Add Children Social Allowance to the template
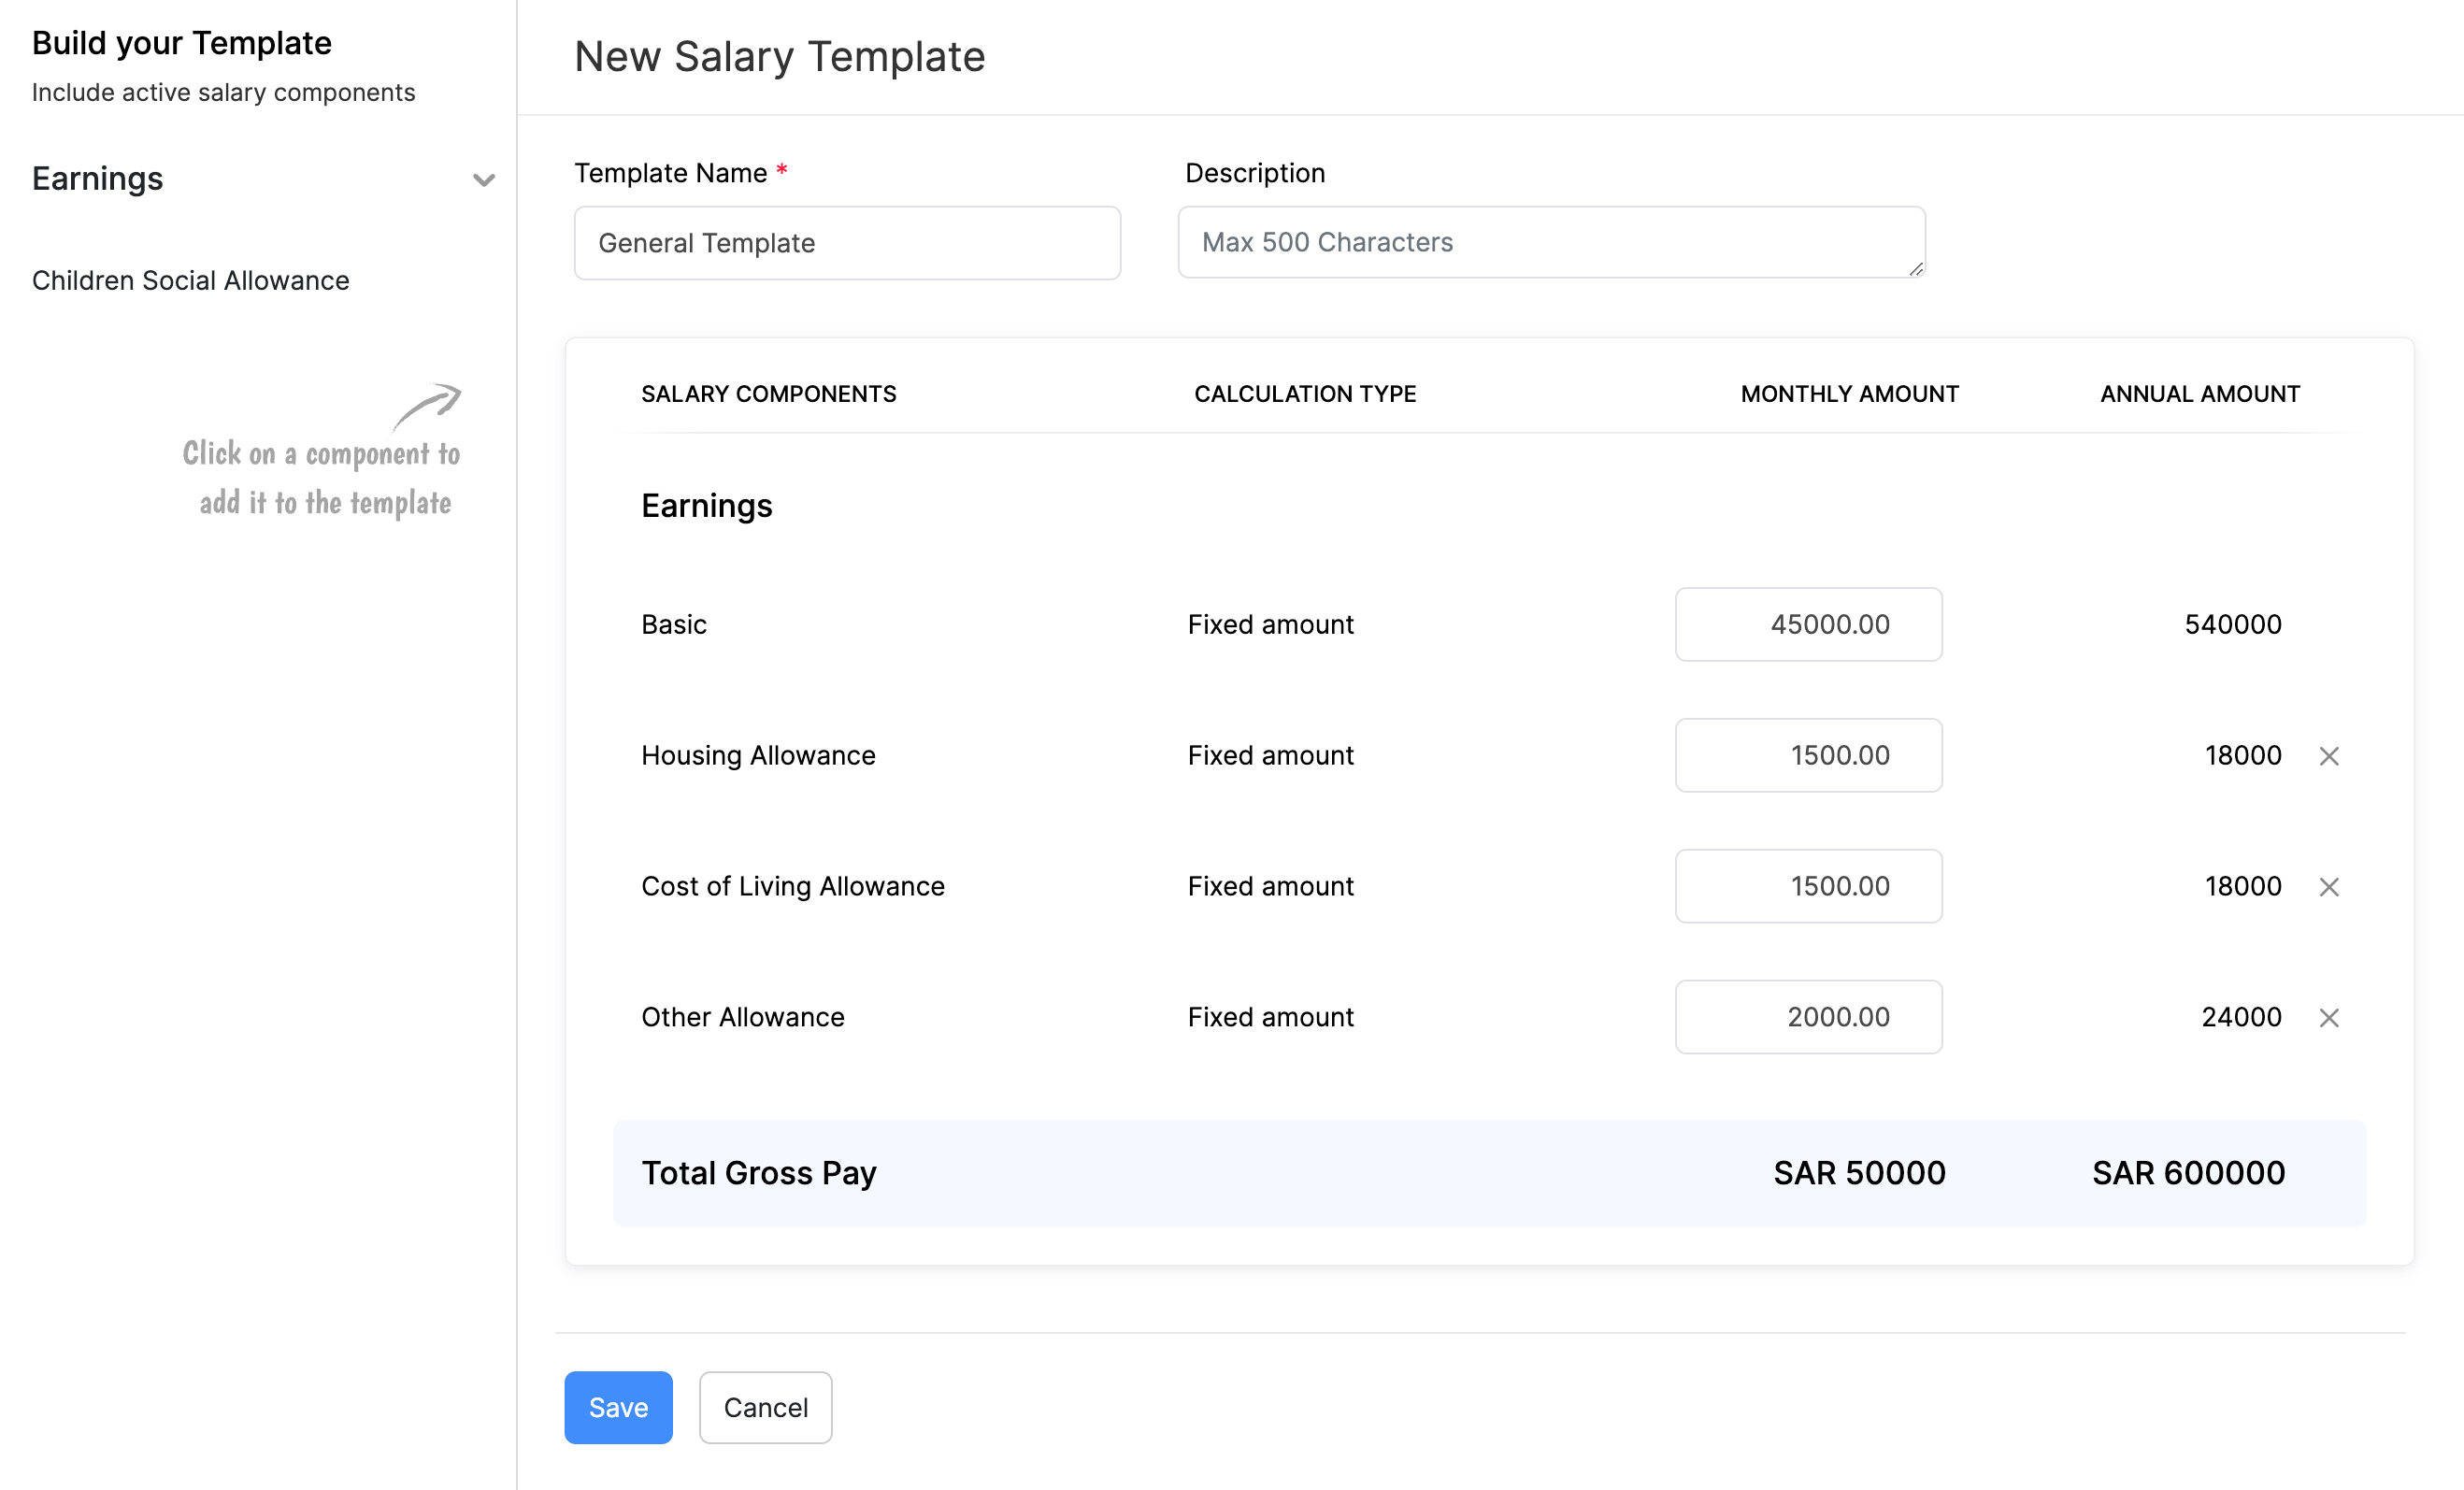 click(190, 281)
